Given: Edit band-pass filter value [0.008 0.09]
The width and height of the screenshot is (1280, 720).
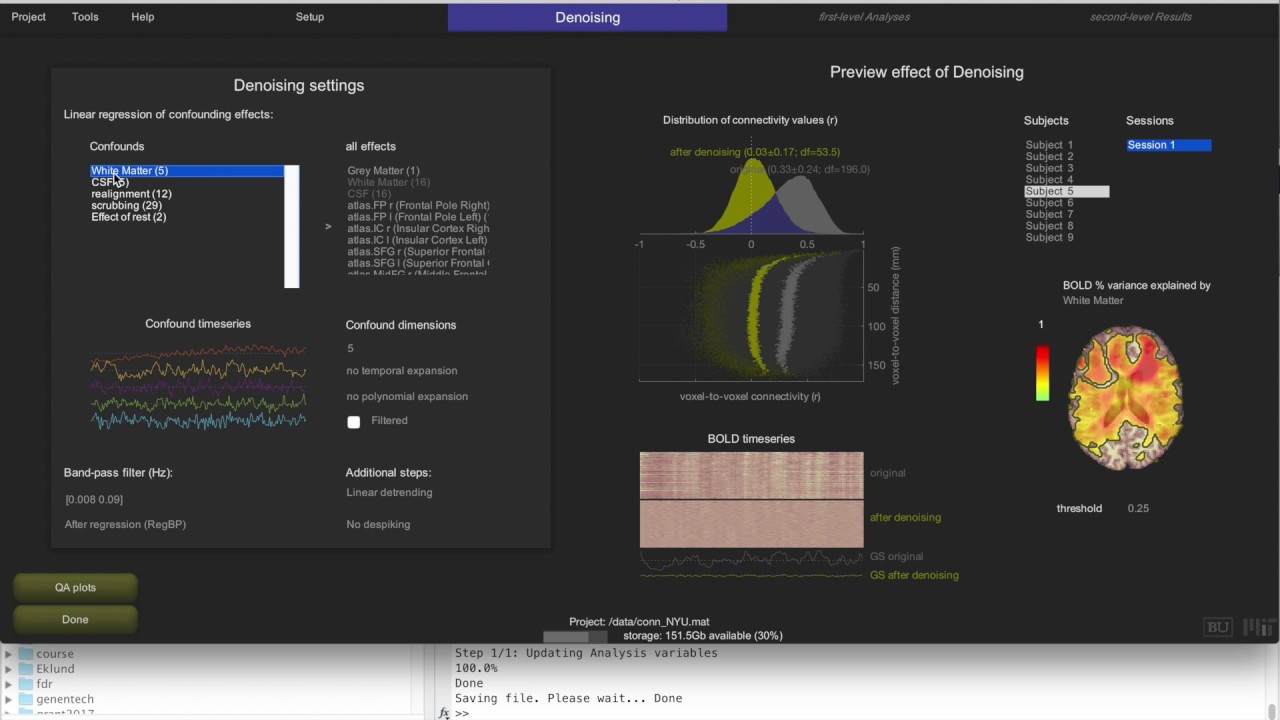Looking at the screenshot, I should point(94,499).
